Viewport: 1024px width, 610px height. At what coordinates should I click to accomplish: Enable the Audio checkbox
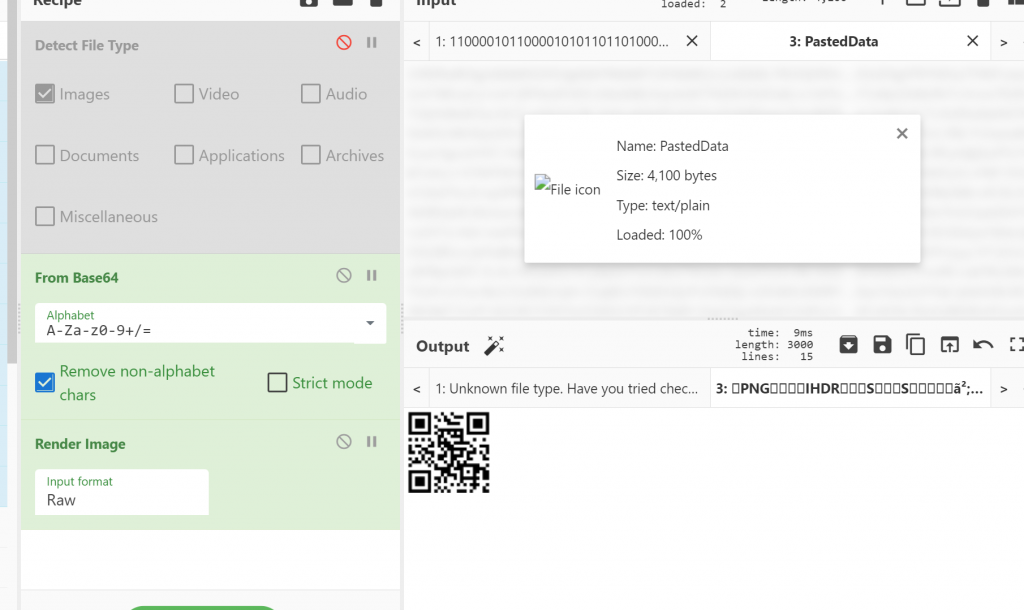(x=310, y=94)
